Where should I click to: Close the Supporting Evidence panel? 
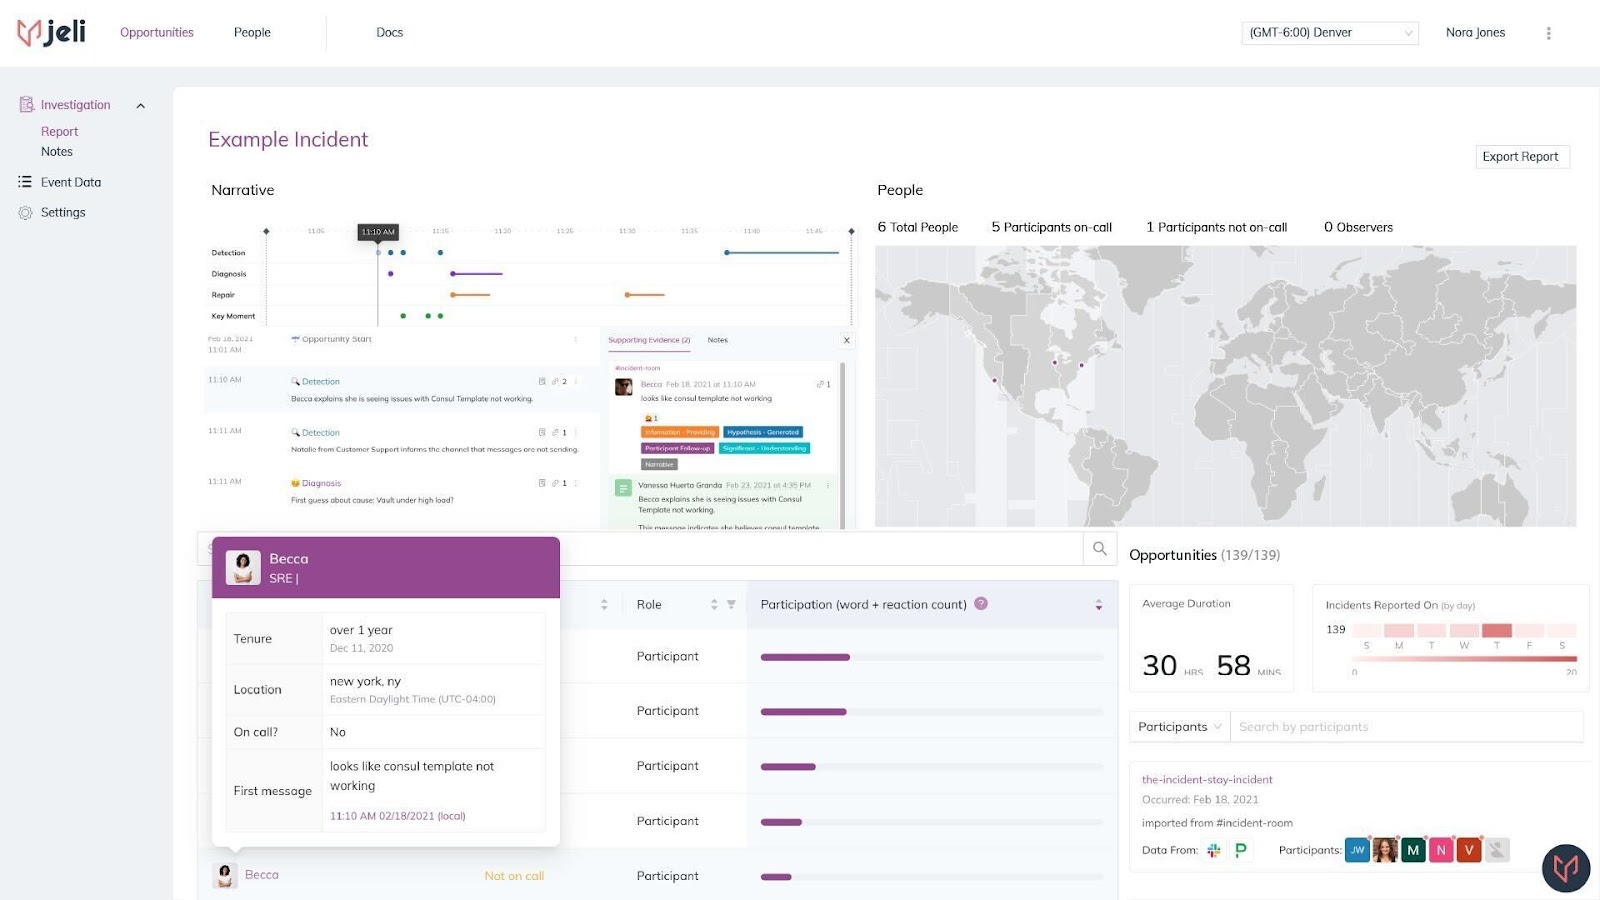click(846, 340)
